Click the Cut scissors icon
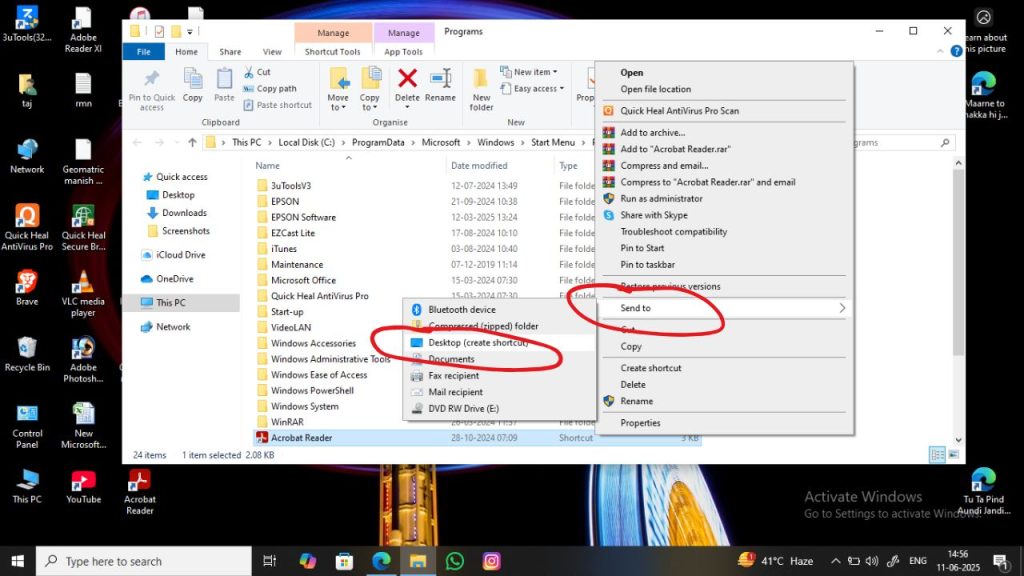 pyautogui.click(x=249, y=72)
